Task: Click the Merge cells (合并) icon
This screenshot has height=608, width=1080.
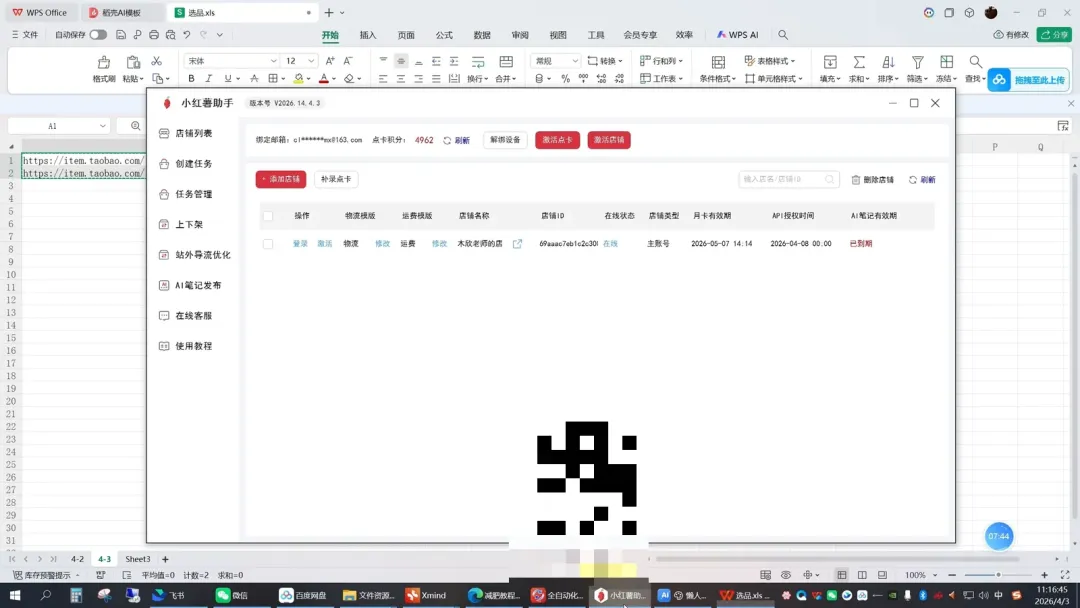Action: pyautogui.click(x=506, y=61)
